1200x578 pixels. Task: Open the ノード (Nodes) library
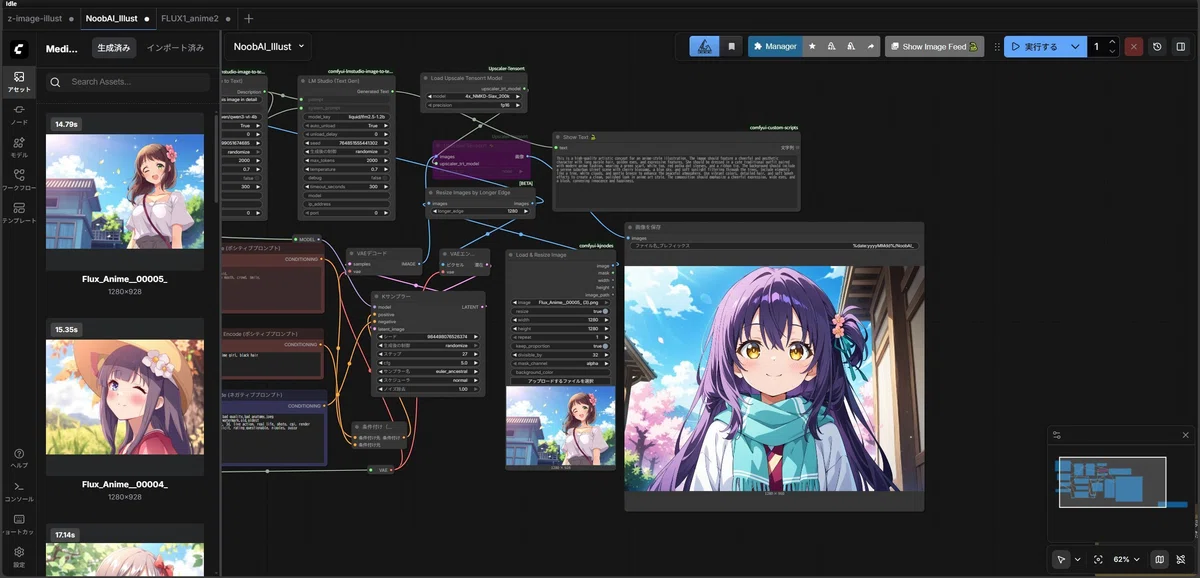point(19,114)
